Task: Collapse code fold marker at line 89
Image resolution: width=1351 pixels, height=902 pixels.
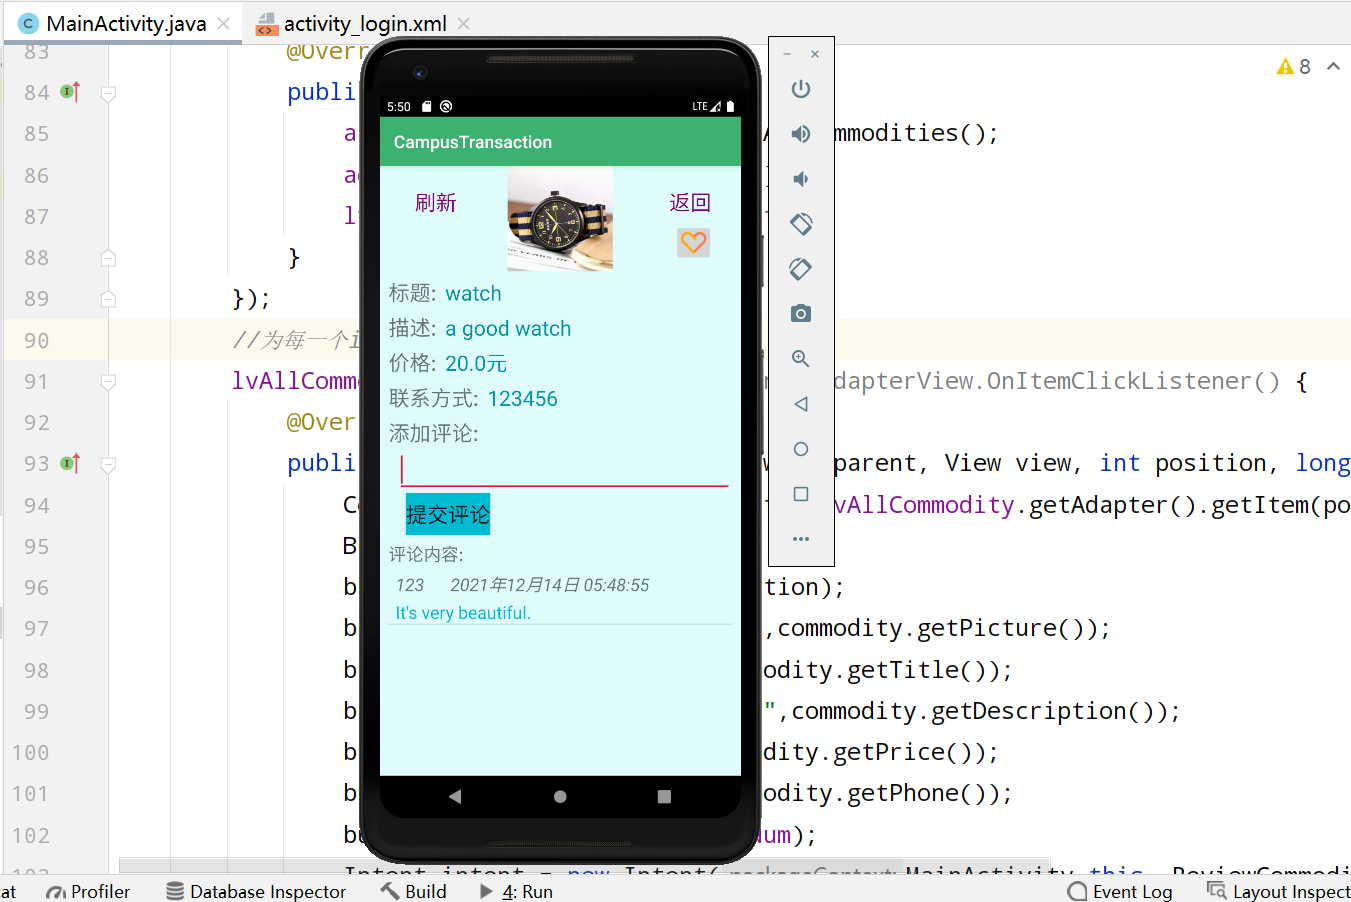Action: click(x=108, y=299)
